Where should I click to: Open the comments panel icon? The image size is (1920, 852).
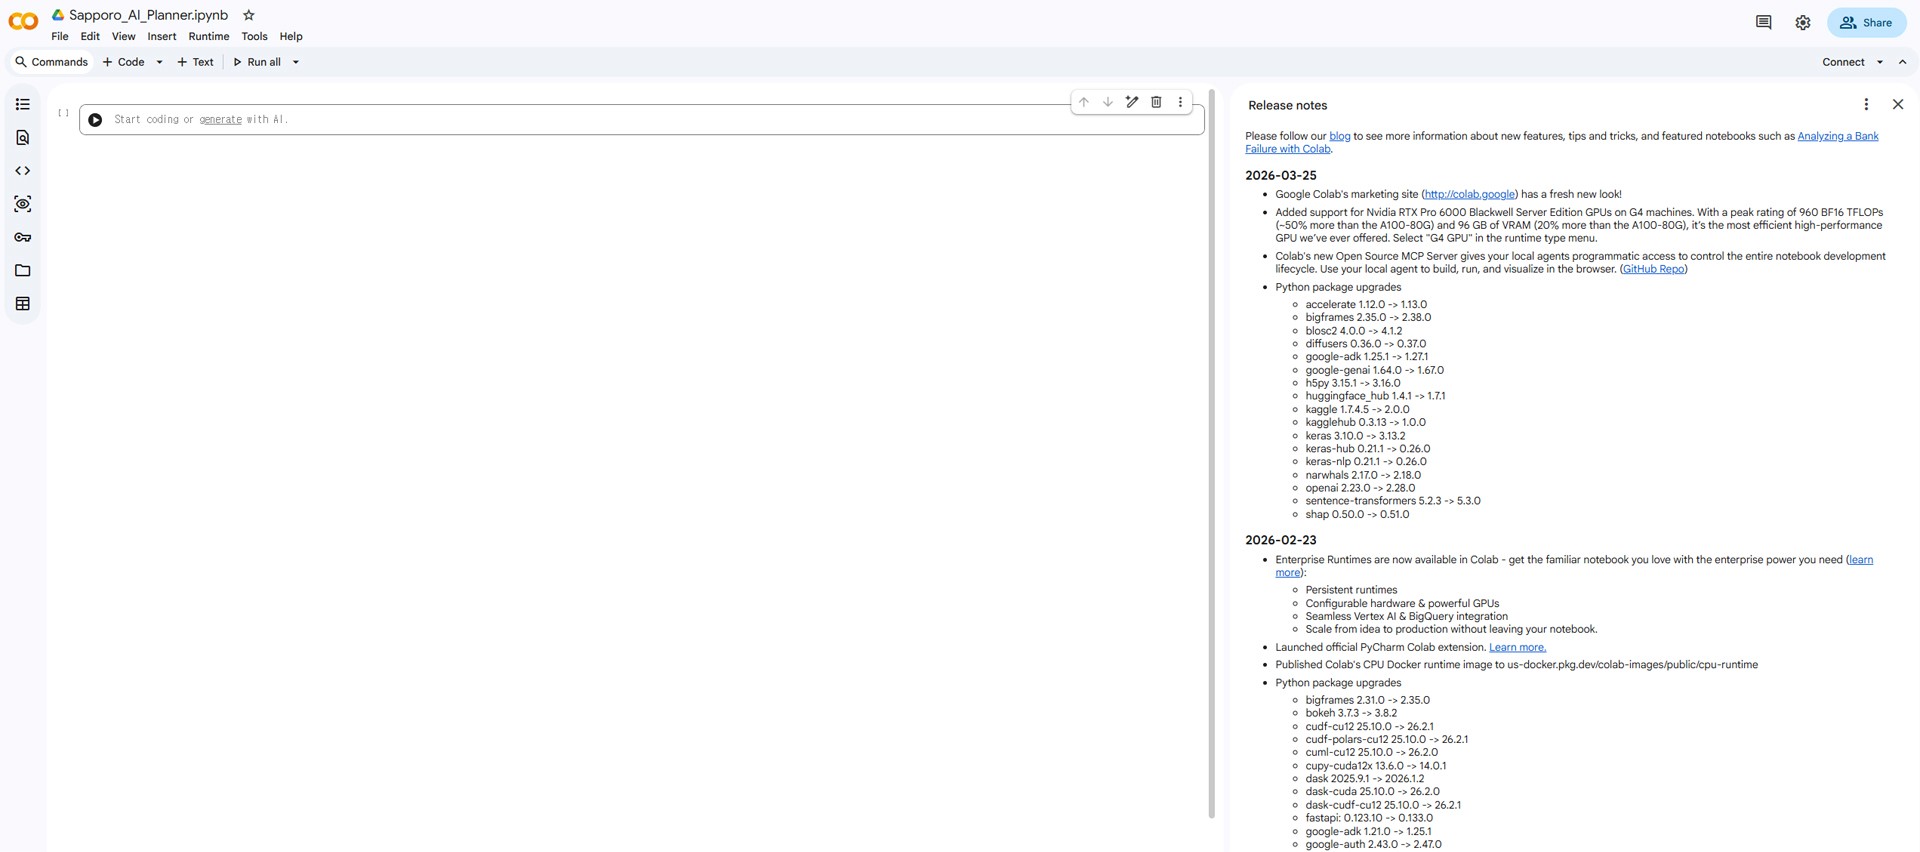(x=1763, y=22)
